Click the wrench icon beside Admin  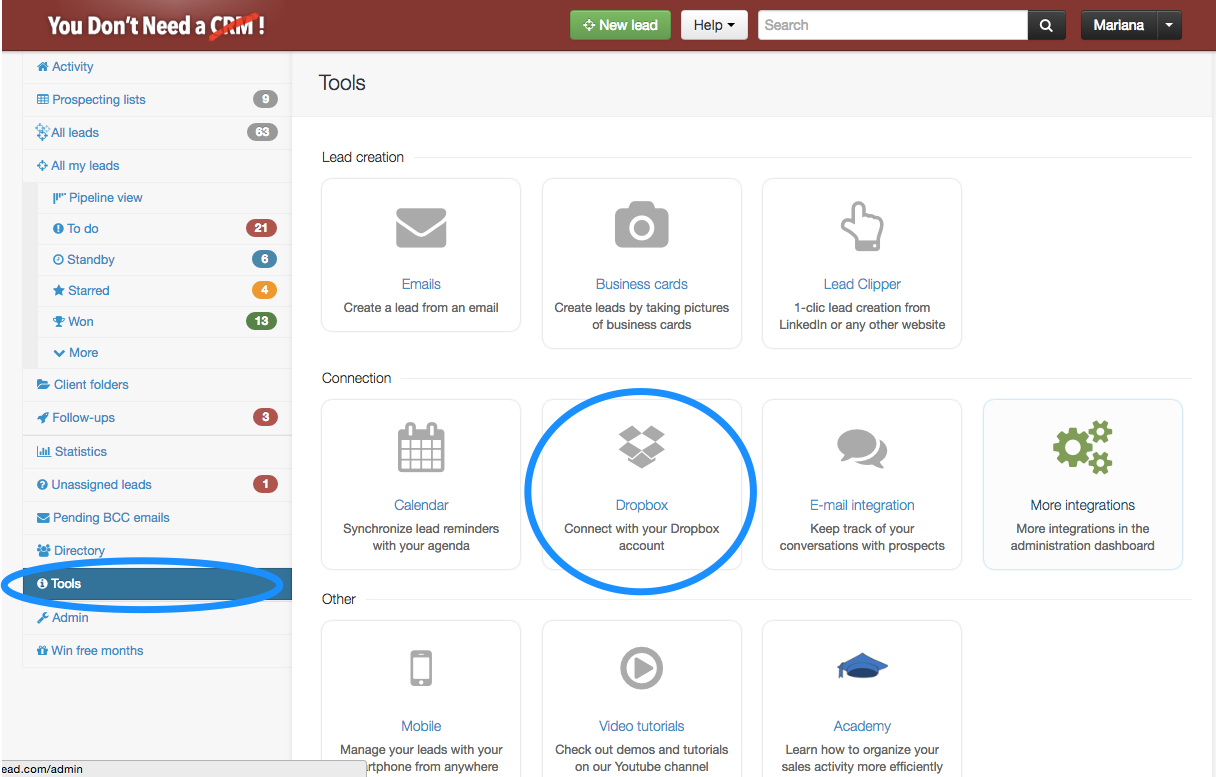(42, 618)
